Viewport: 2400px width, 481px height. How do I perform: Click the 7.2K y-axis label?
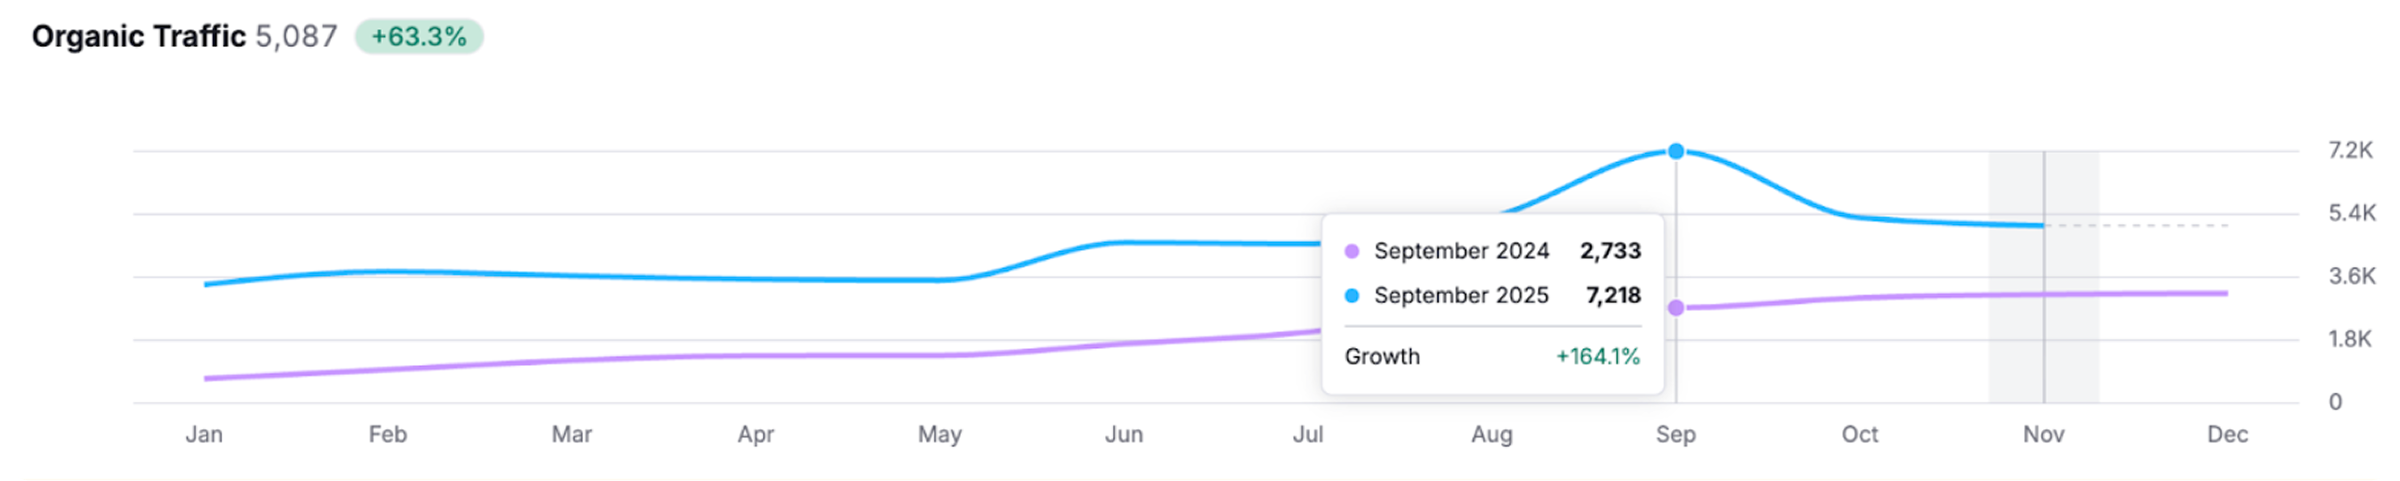pyautogui.click(x=2350, y=151)
